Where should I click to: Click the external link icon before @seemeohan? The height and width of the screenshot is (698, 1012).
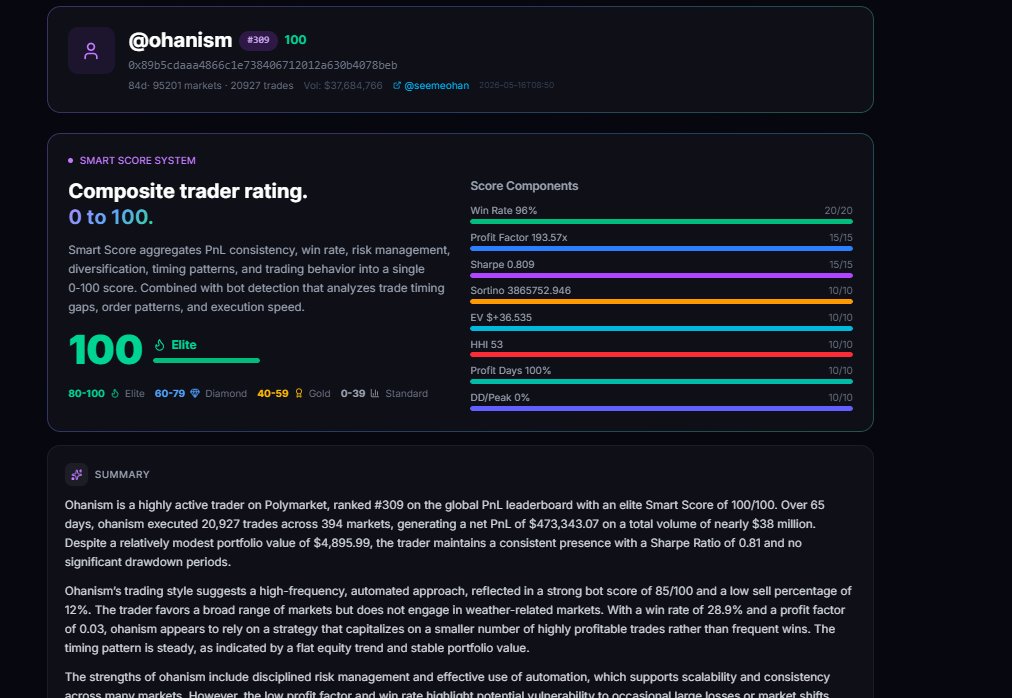pos(397,85)
